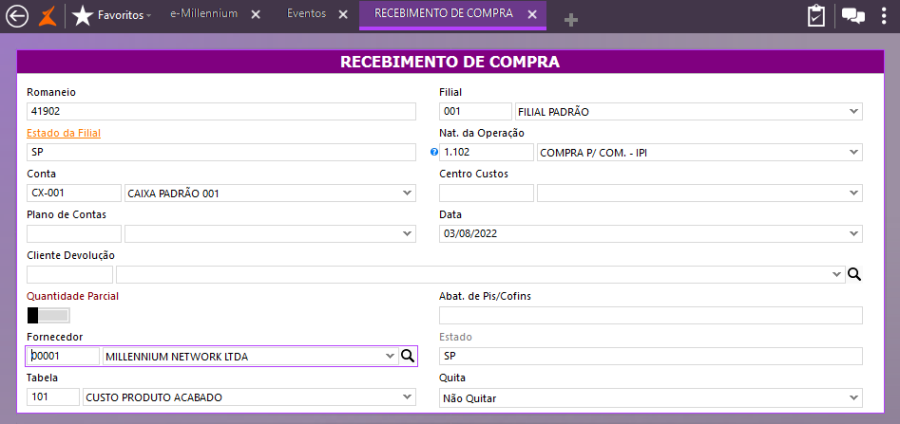Click the Cliente Devolução search magnifier

click(854, 274)
